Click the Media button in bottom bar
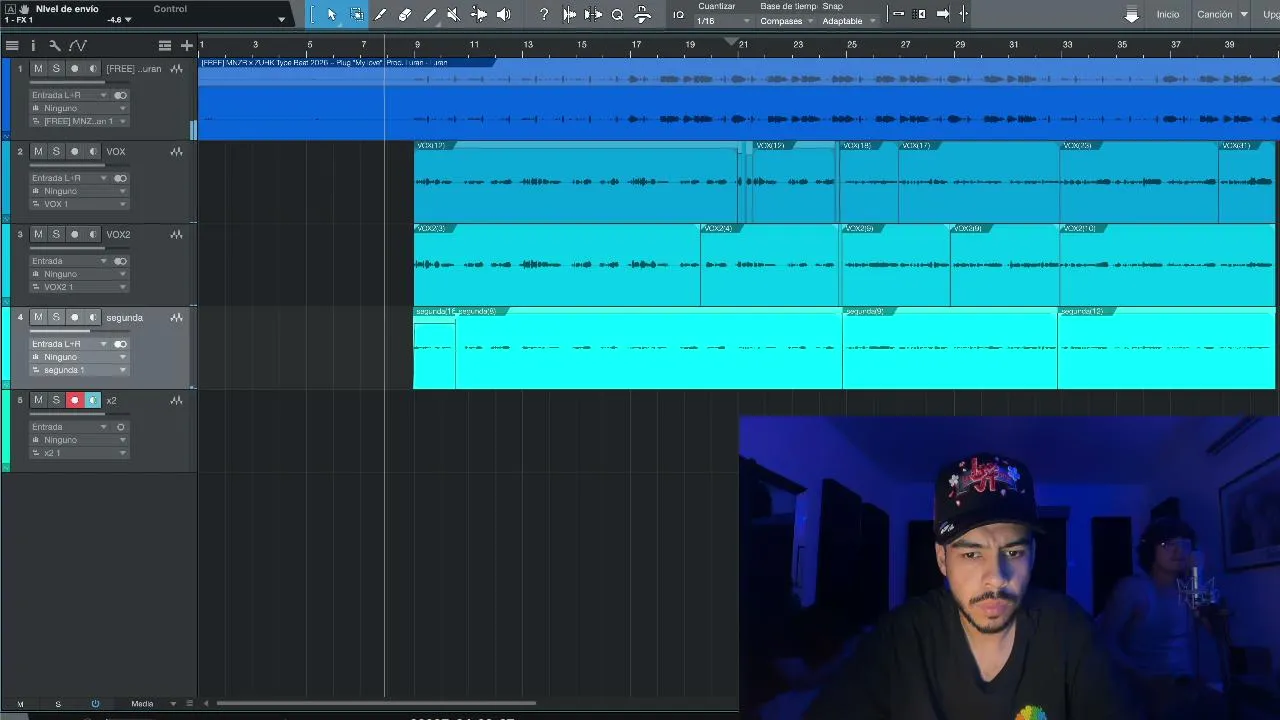The image size is (1280, 720). [x=142, y=704]
